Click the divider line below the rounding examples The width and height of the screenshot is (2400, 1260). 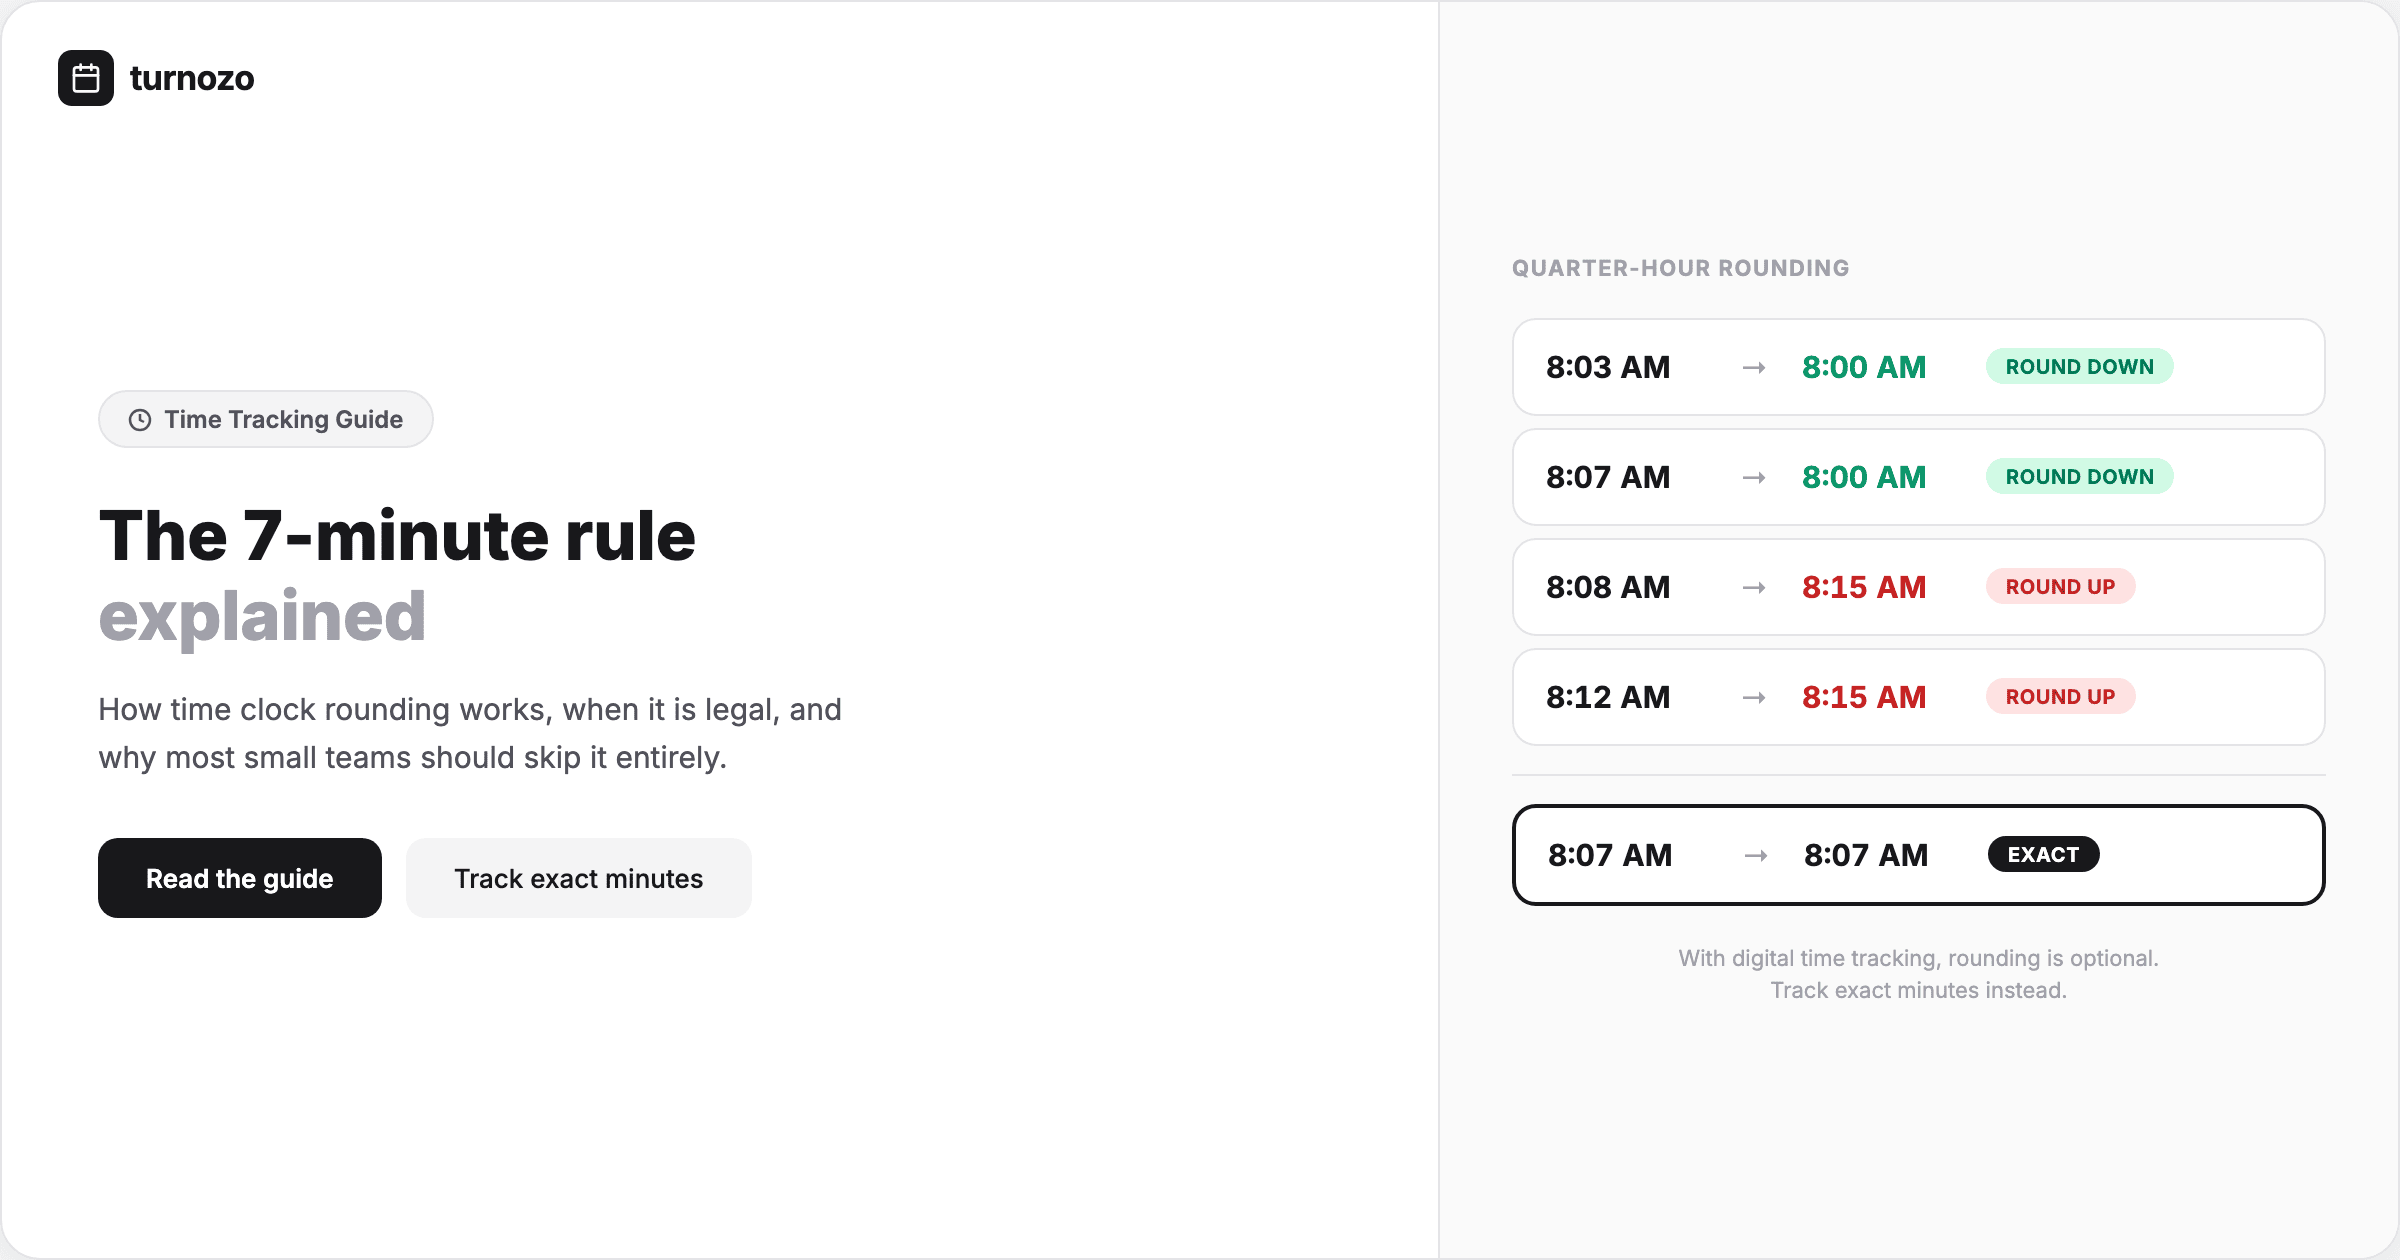click(1918, 772)
